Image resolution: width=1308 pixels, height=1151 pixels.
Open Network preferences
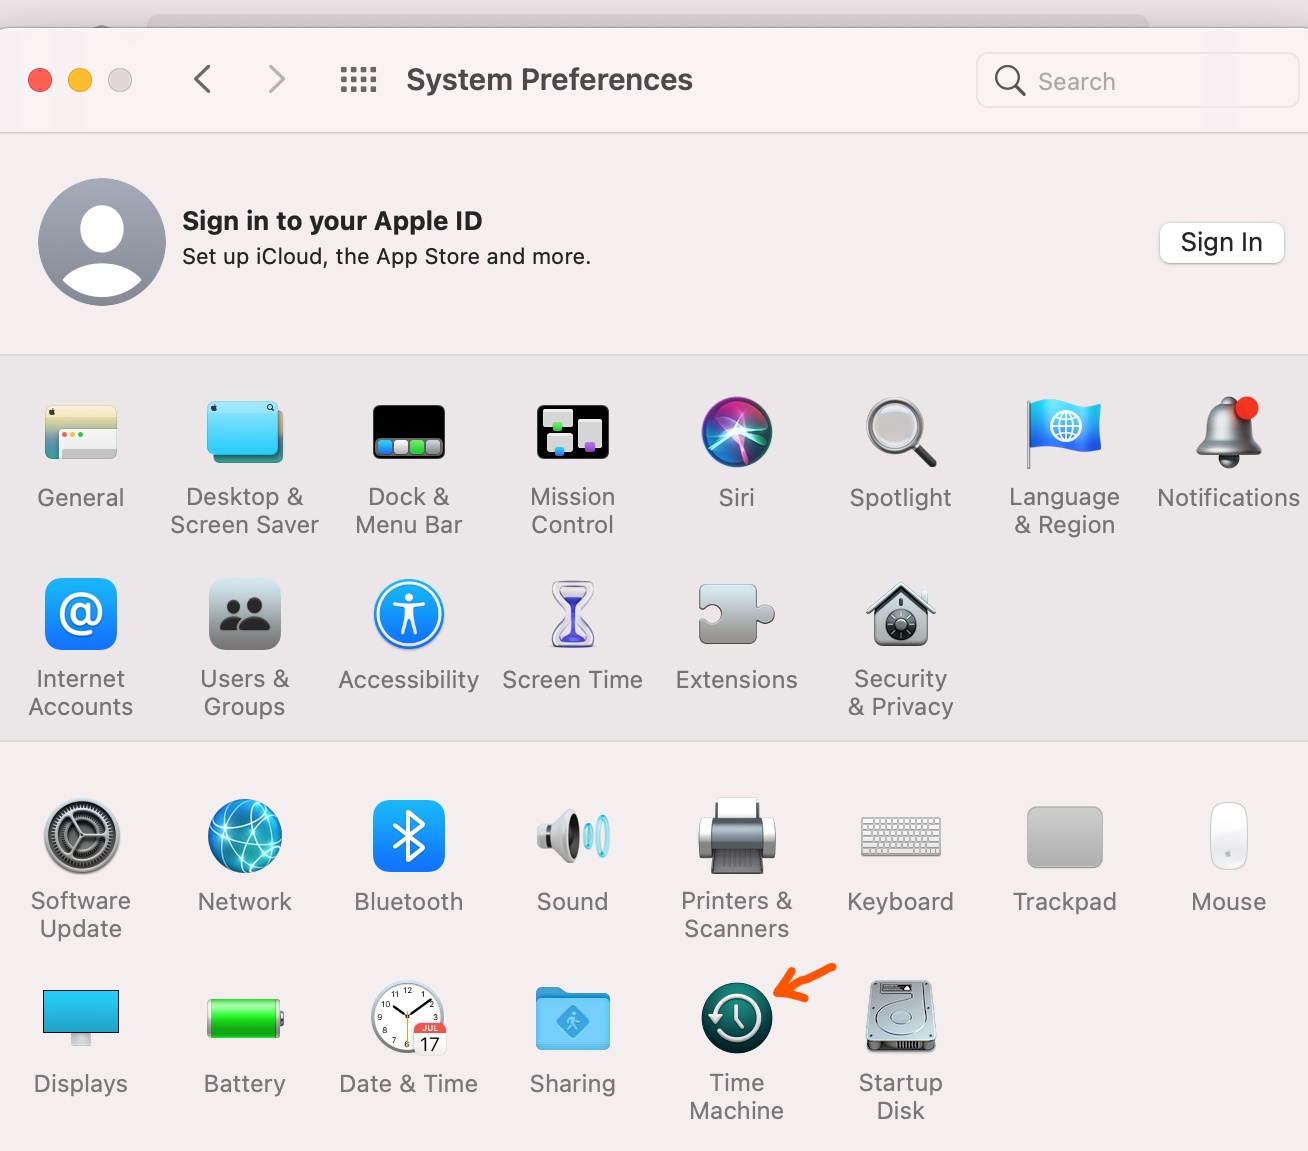click(x=245, y=836)
